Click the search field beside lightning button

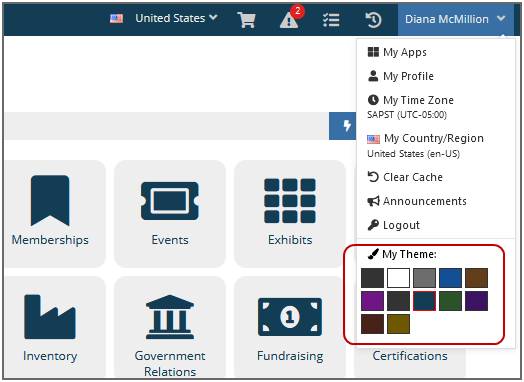(167, 126)
